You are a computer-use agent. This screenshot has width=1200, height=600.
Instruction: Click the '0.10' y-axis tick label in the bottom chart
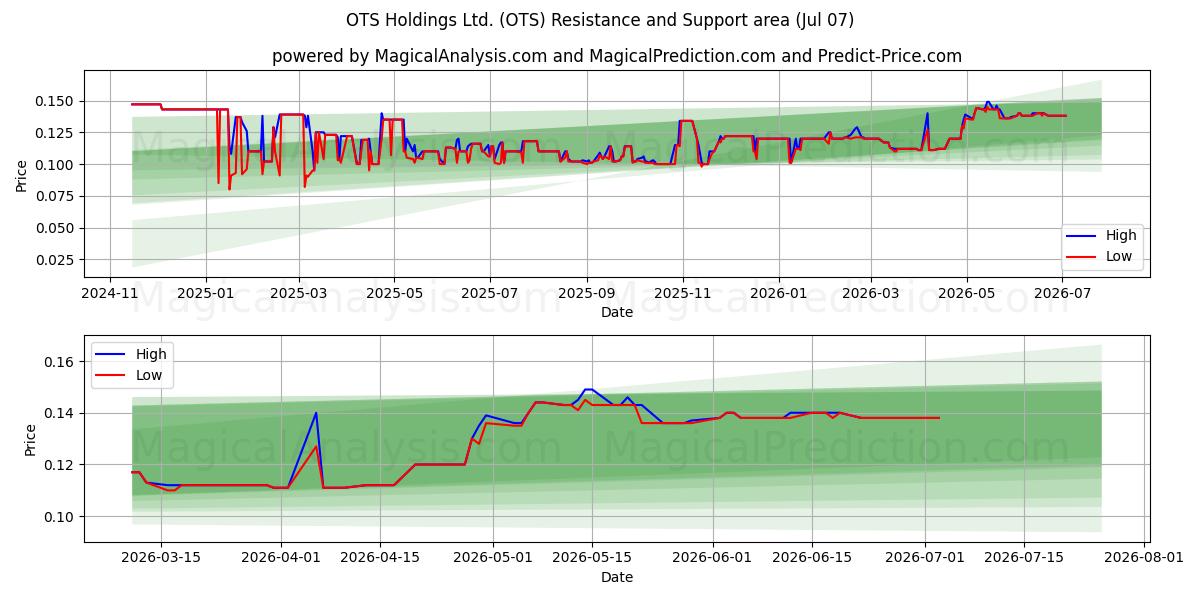60,517
